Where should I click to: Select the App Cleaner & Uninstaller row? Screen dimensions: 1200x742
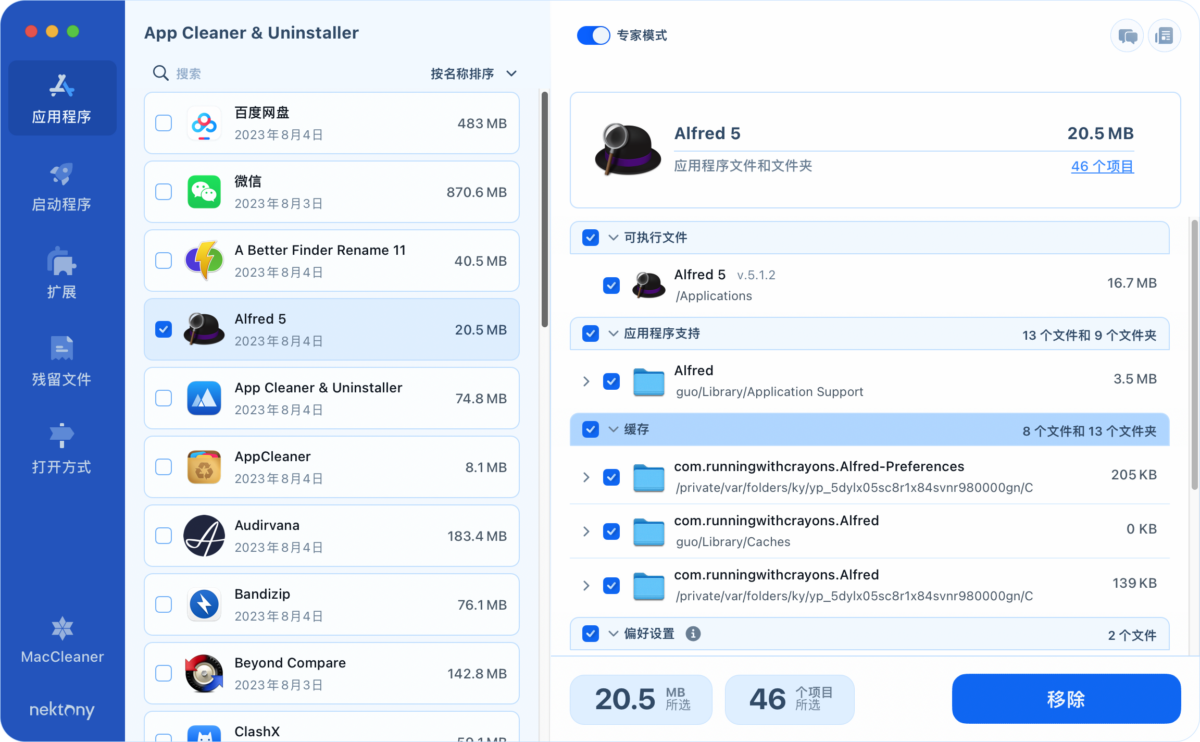pyautogui.click(x=332, y=398)
